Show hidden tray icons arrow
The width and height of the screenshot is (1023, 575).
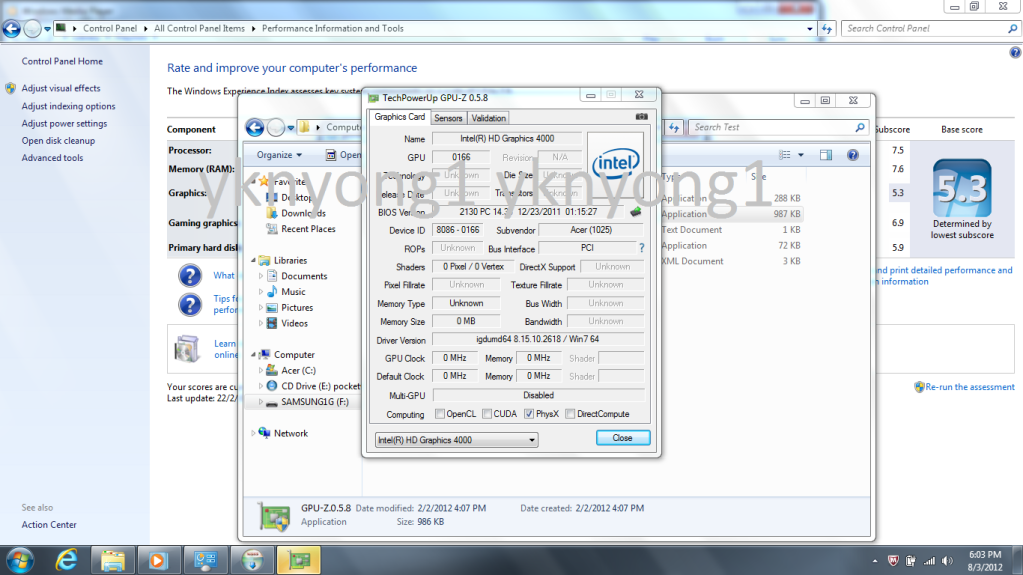(x=875, y=561)
